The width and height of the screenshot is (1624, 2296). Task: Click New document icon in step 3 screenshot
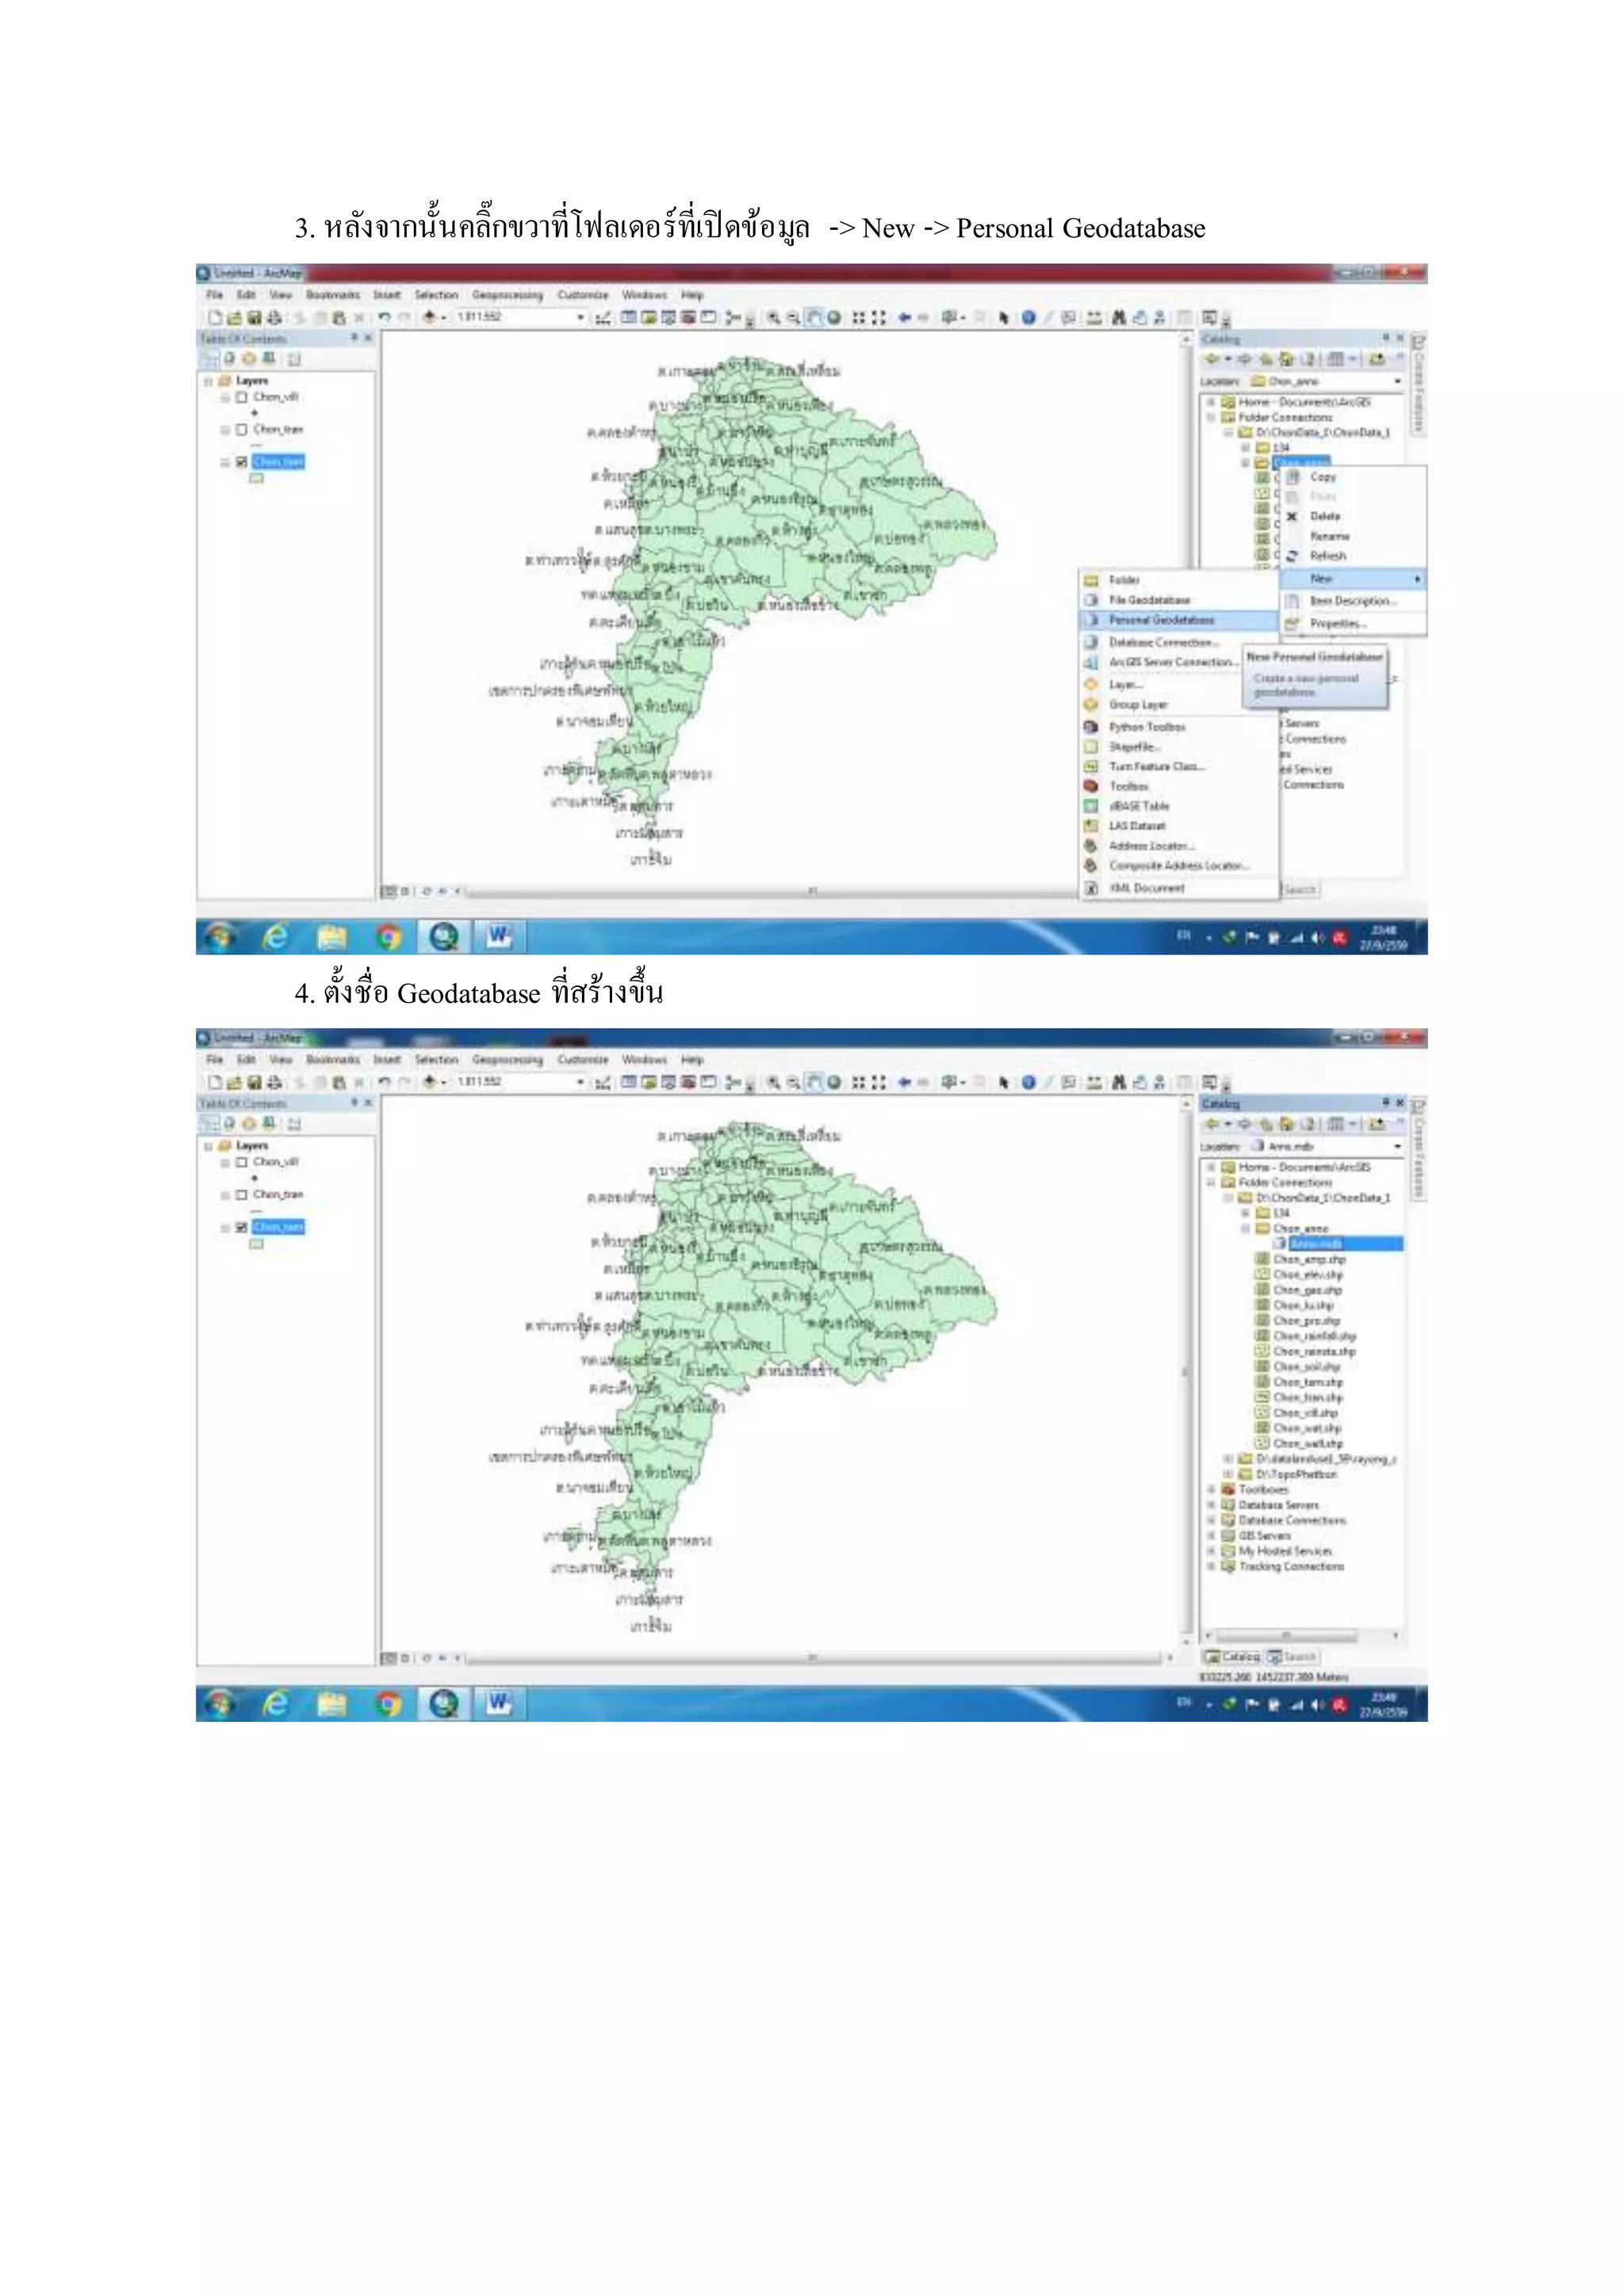coord(214,318)
